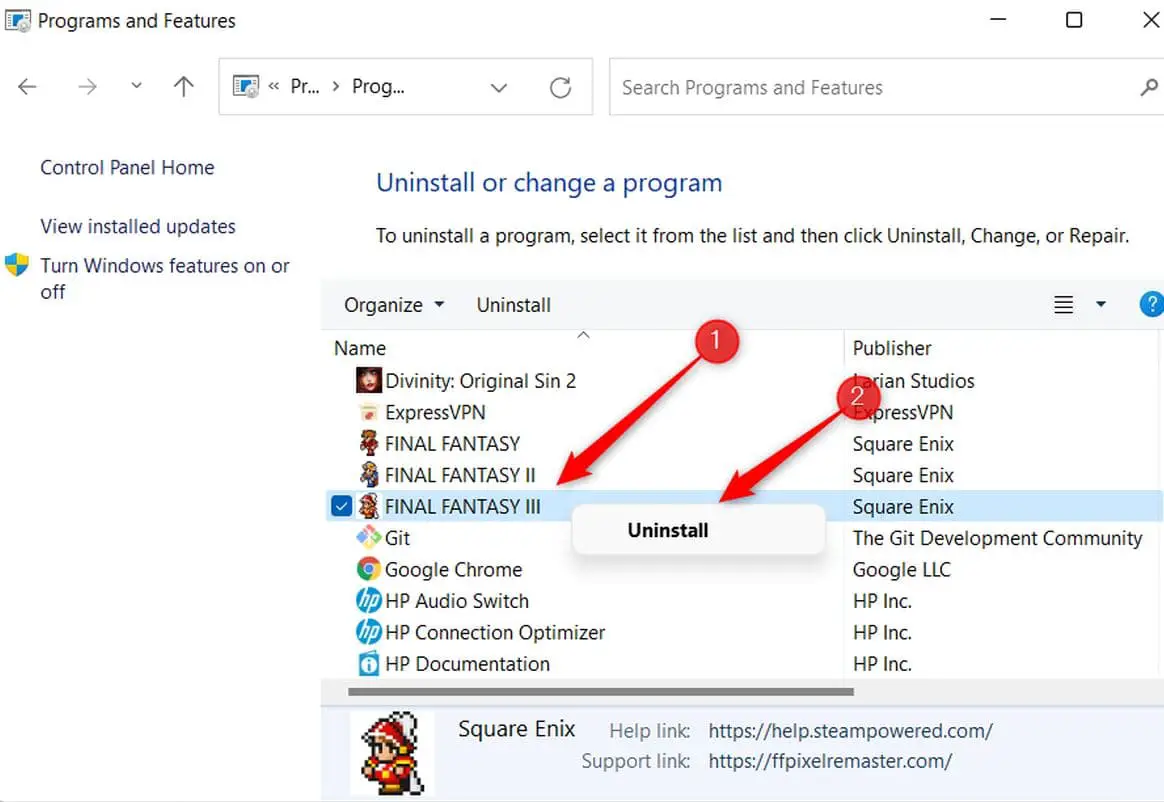
Task: Expand recent locations chevron beside forward arrow
Action: (x=136, y=87)
